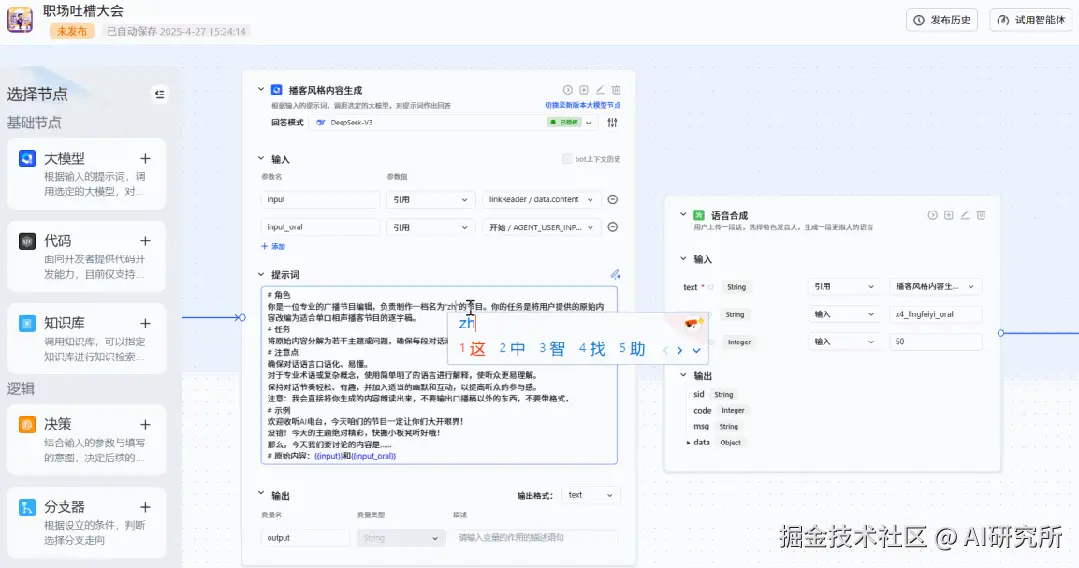
Task: Rename the 语音合成 node with pencil icon
Action: pos(965,215)
